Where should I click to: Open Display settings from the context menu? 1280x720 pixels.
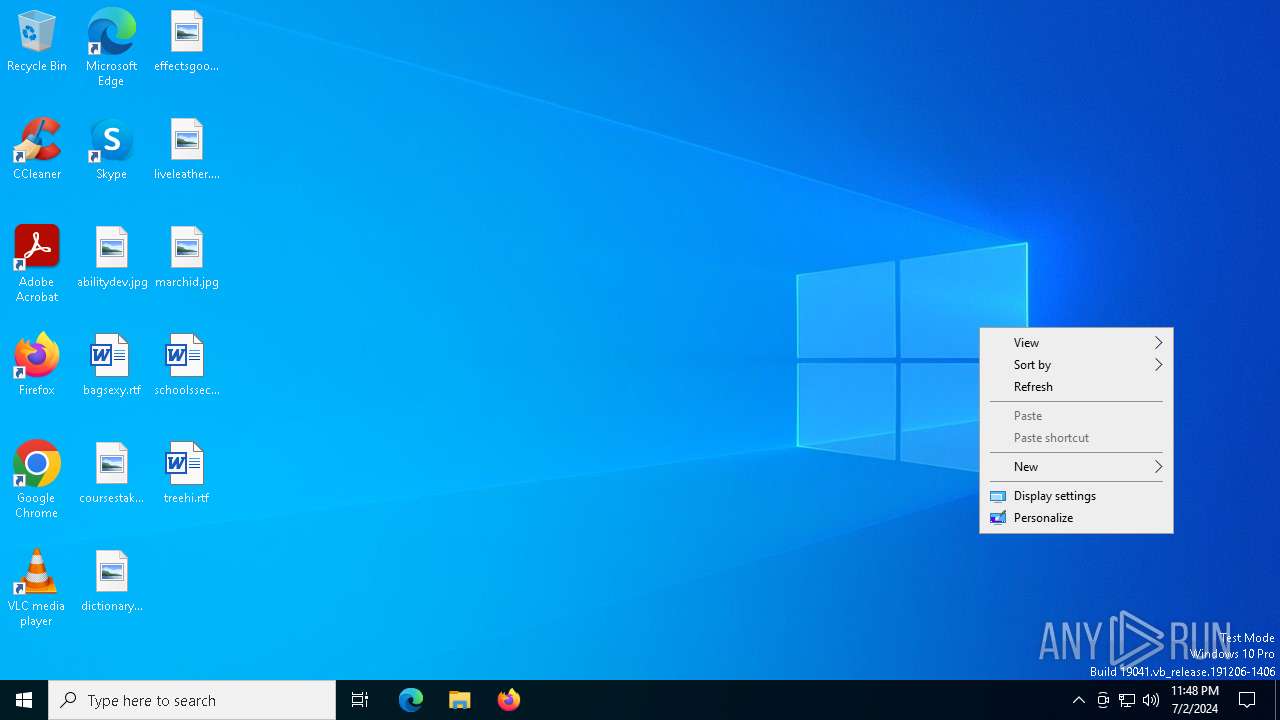pos(1076,496)
